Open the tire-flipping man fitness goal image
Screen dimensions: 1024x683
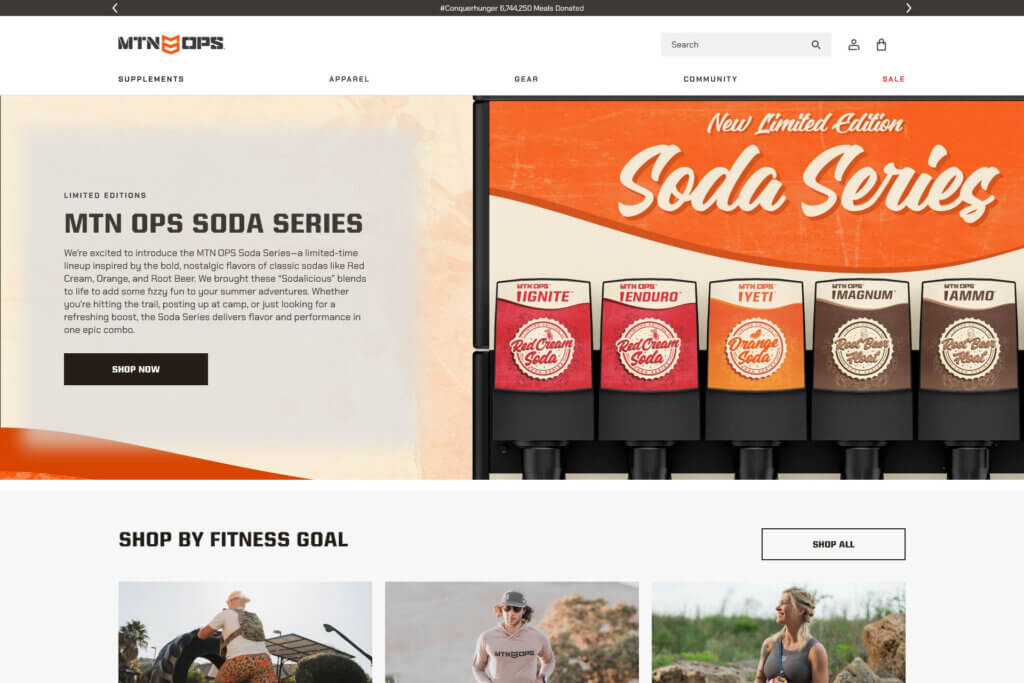pos(245,632)
